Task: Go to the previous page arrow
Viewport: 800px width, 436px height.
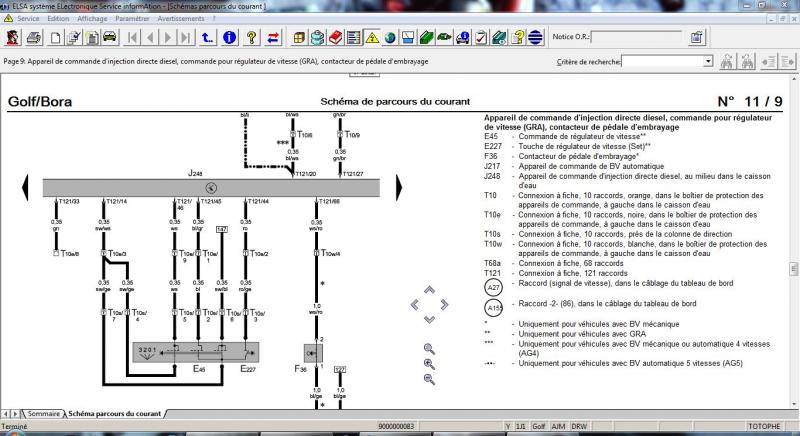Action: coord(150,37)
